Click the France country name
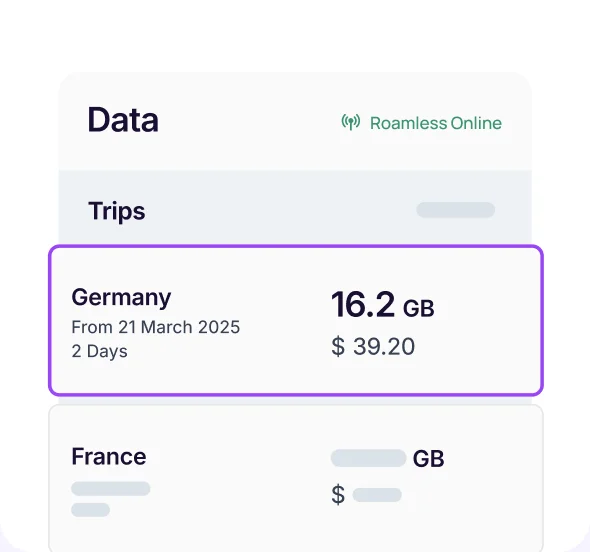590x552 pixels. (109, 456)
